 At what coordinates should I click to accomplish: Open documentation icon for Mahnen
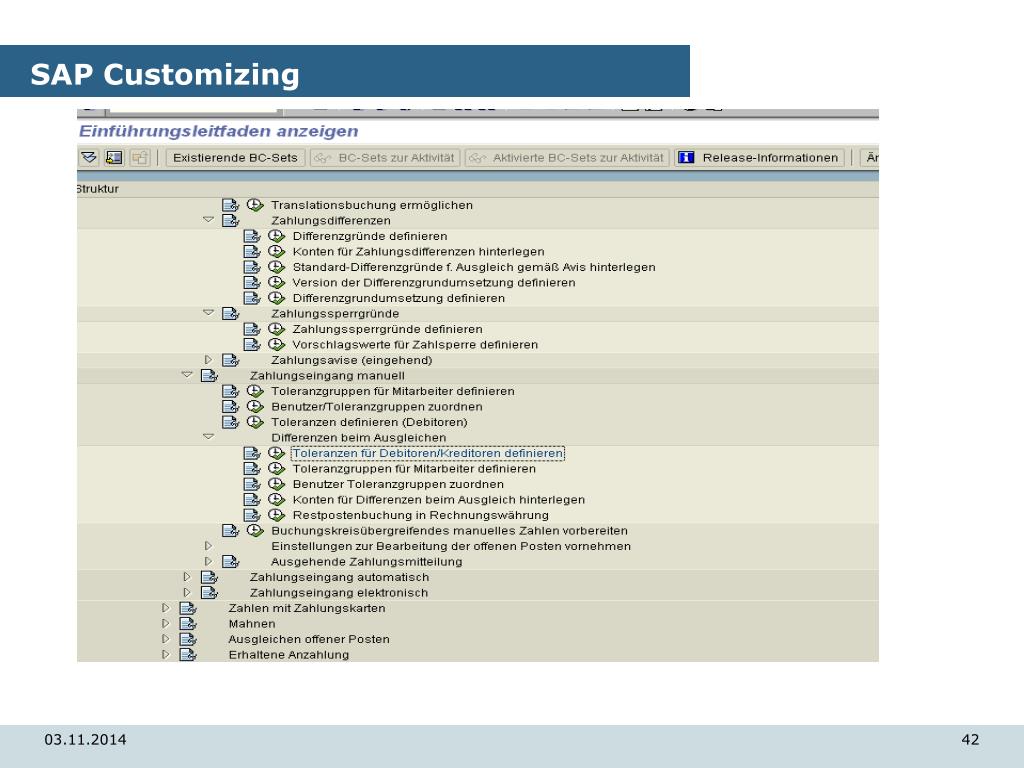(x=187, y=624)
